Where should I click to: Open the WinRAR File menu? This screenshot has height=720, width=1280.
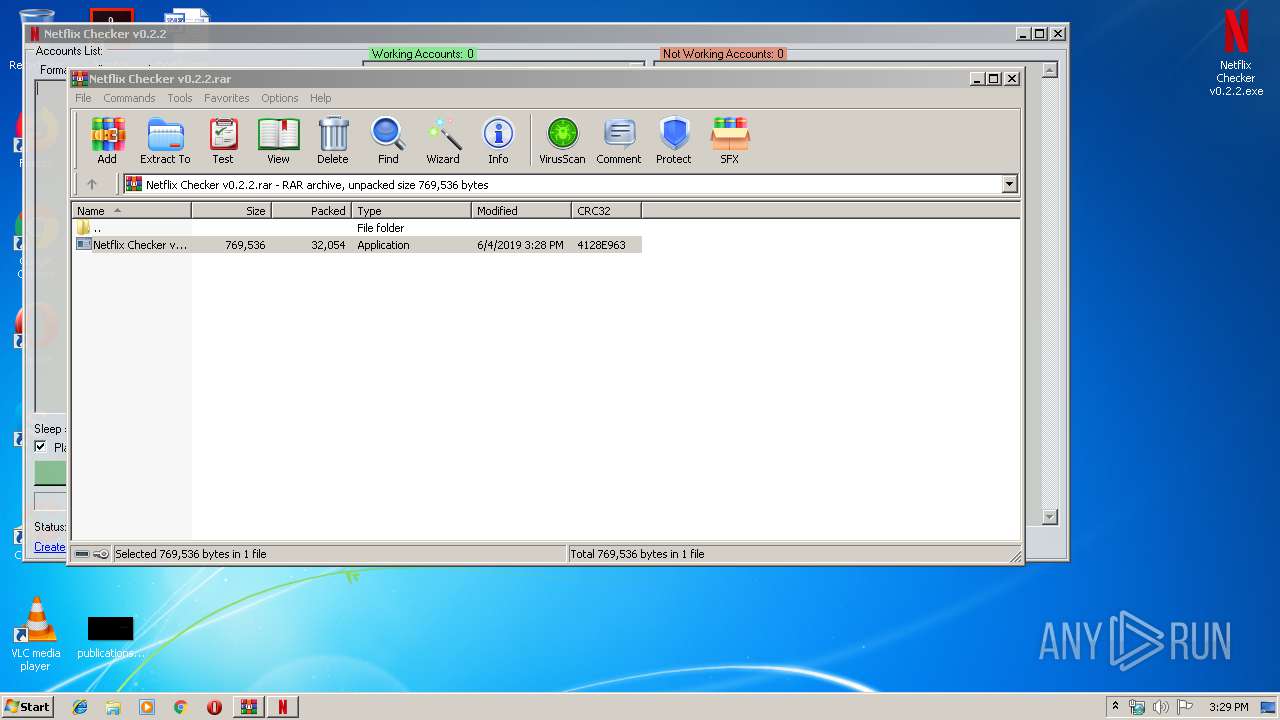click(x=83, y=98)
